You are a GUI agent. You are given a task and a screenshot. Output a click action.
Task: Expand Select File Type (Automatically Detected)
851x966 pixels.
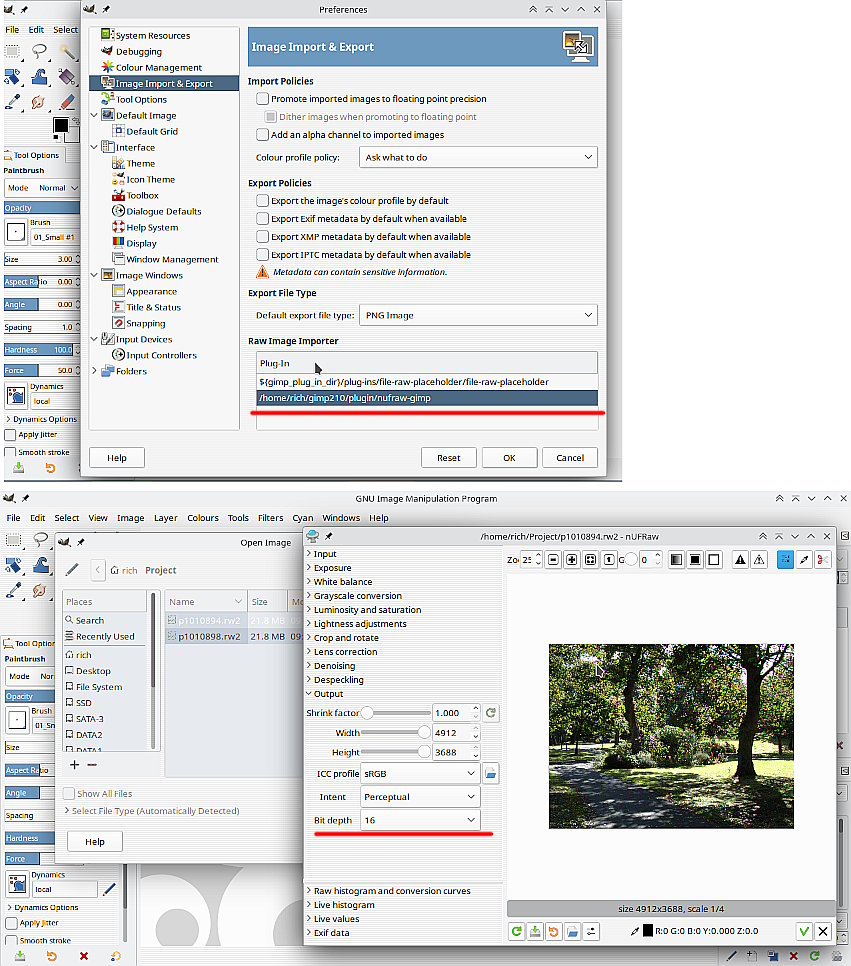click(67, 811)
